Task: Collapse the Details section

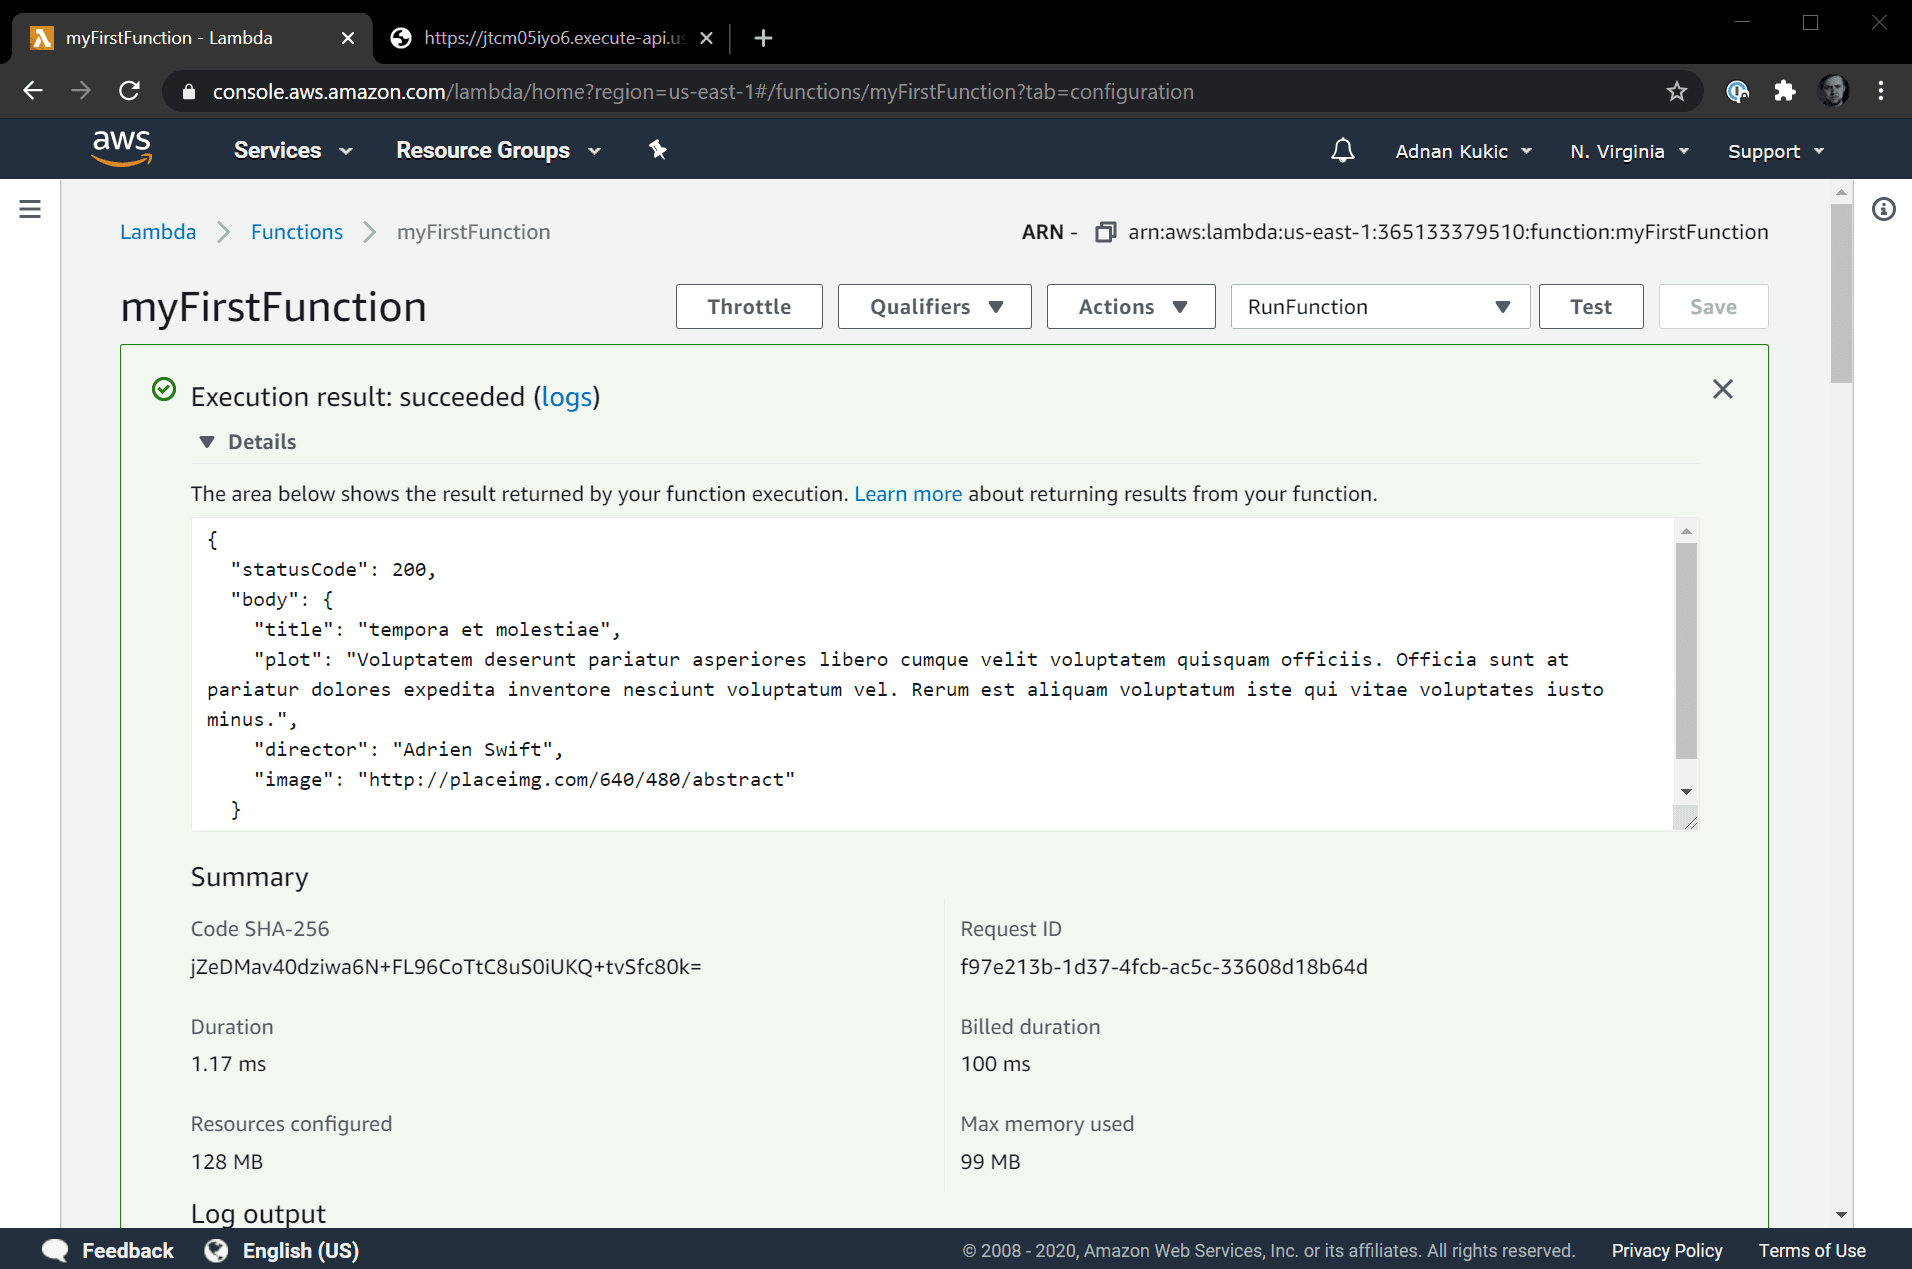Action: tap(207, 442)
